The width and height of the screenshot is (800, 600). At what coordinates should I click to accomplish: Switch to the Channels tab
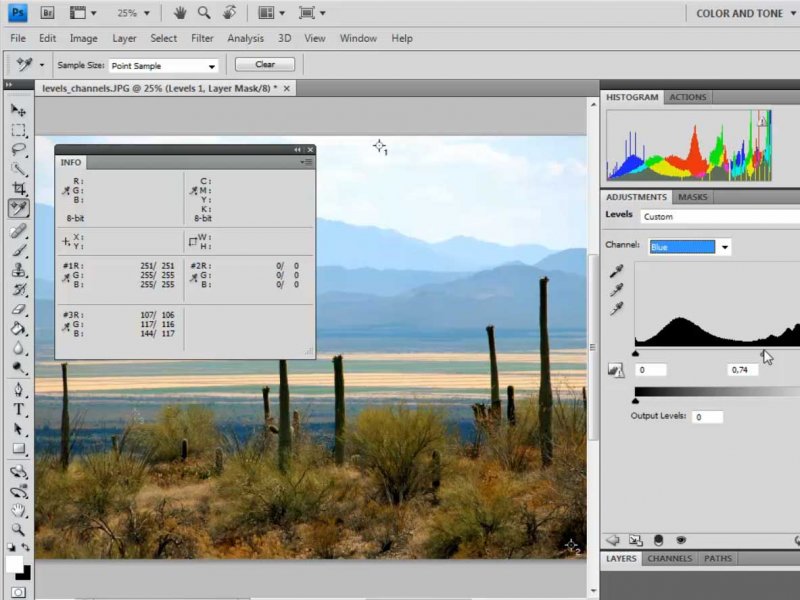pyautogui.click(x=669, y=559)
